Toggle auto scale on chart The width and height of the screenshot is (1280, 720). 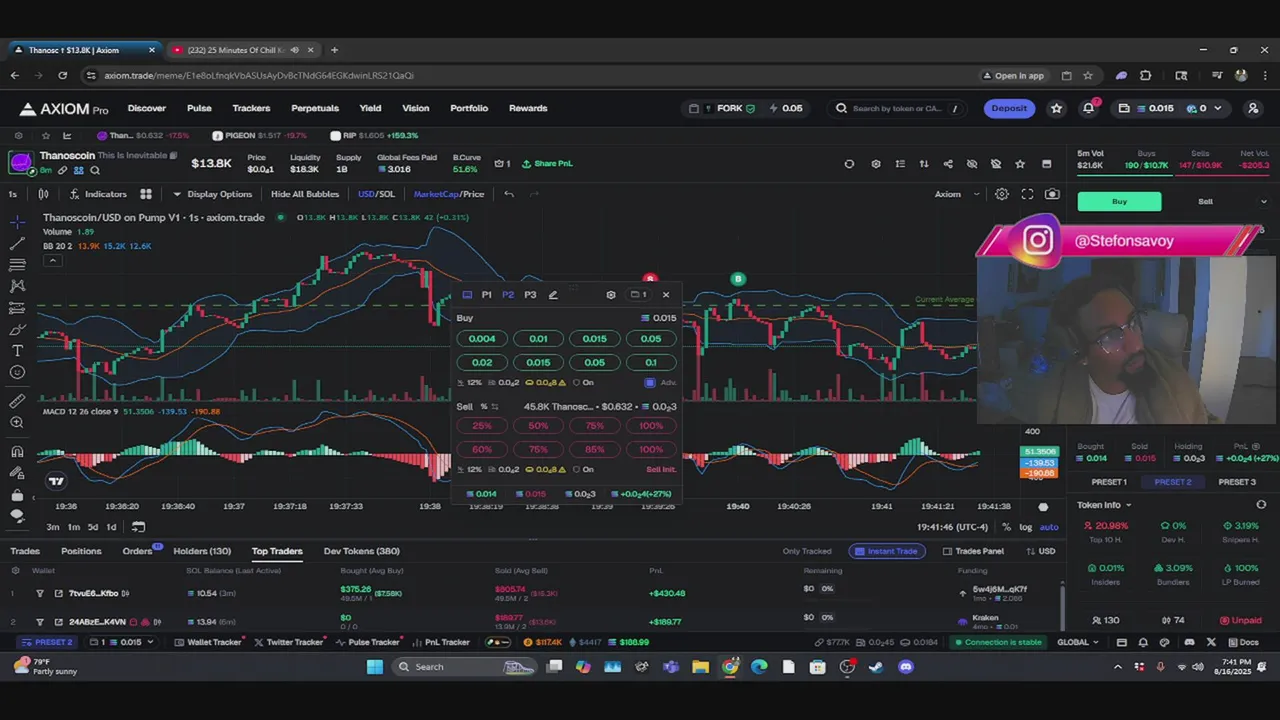[1049, 527]
